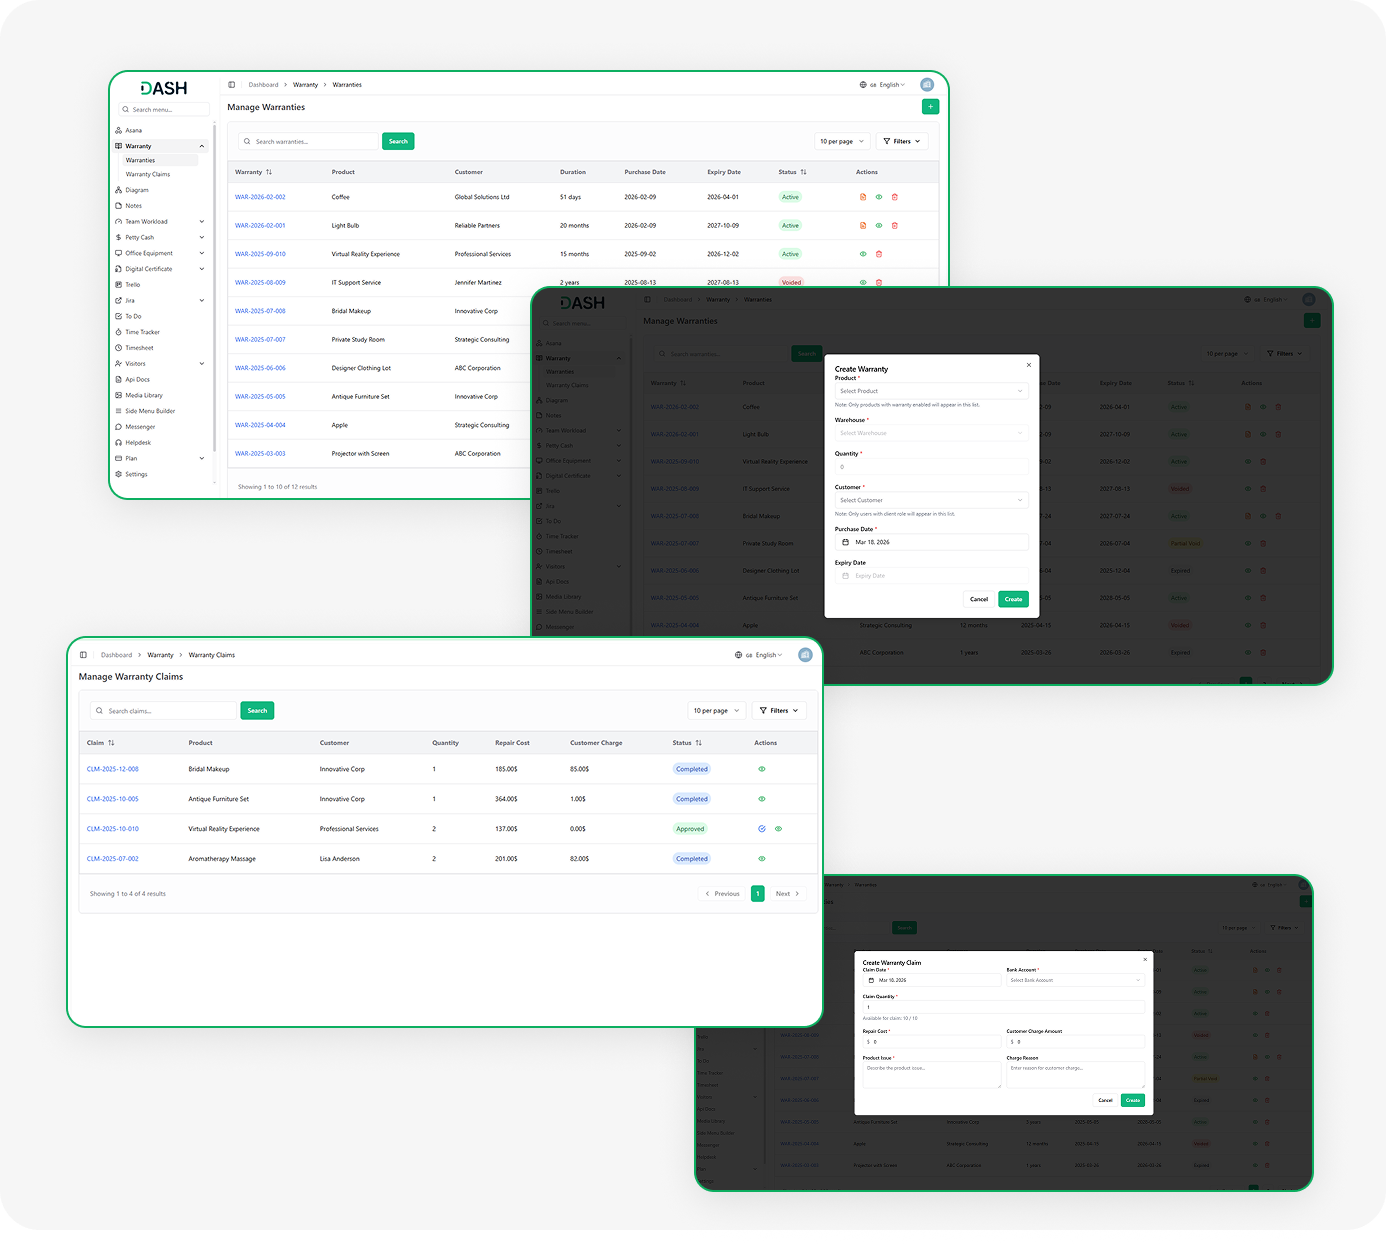Viewport: 1386px width, 1244px height.
Task: Click Create button in Create Warranty dialog
Action: coord(1013,599)
